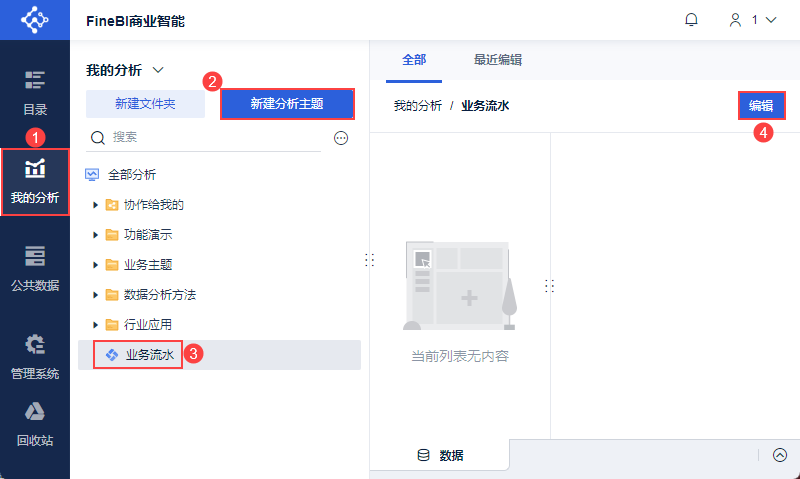This screenshot has height=479, width=800.
Task: Open the 目录 directory sidebar icon
Action: [35, 93]
